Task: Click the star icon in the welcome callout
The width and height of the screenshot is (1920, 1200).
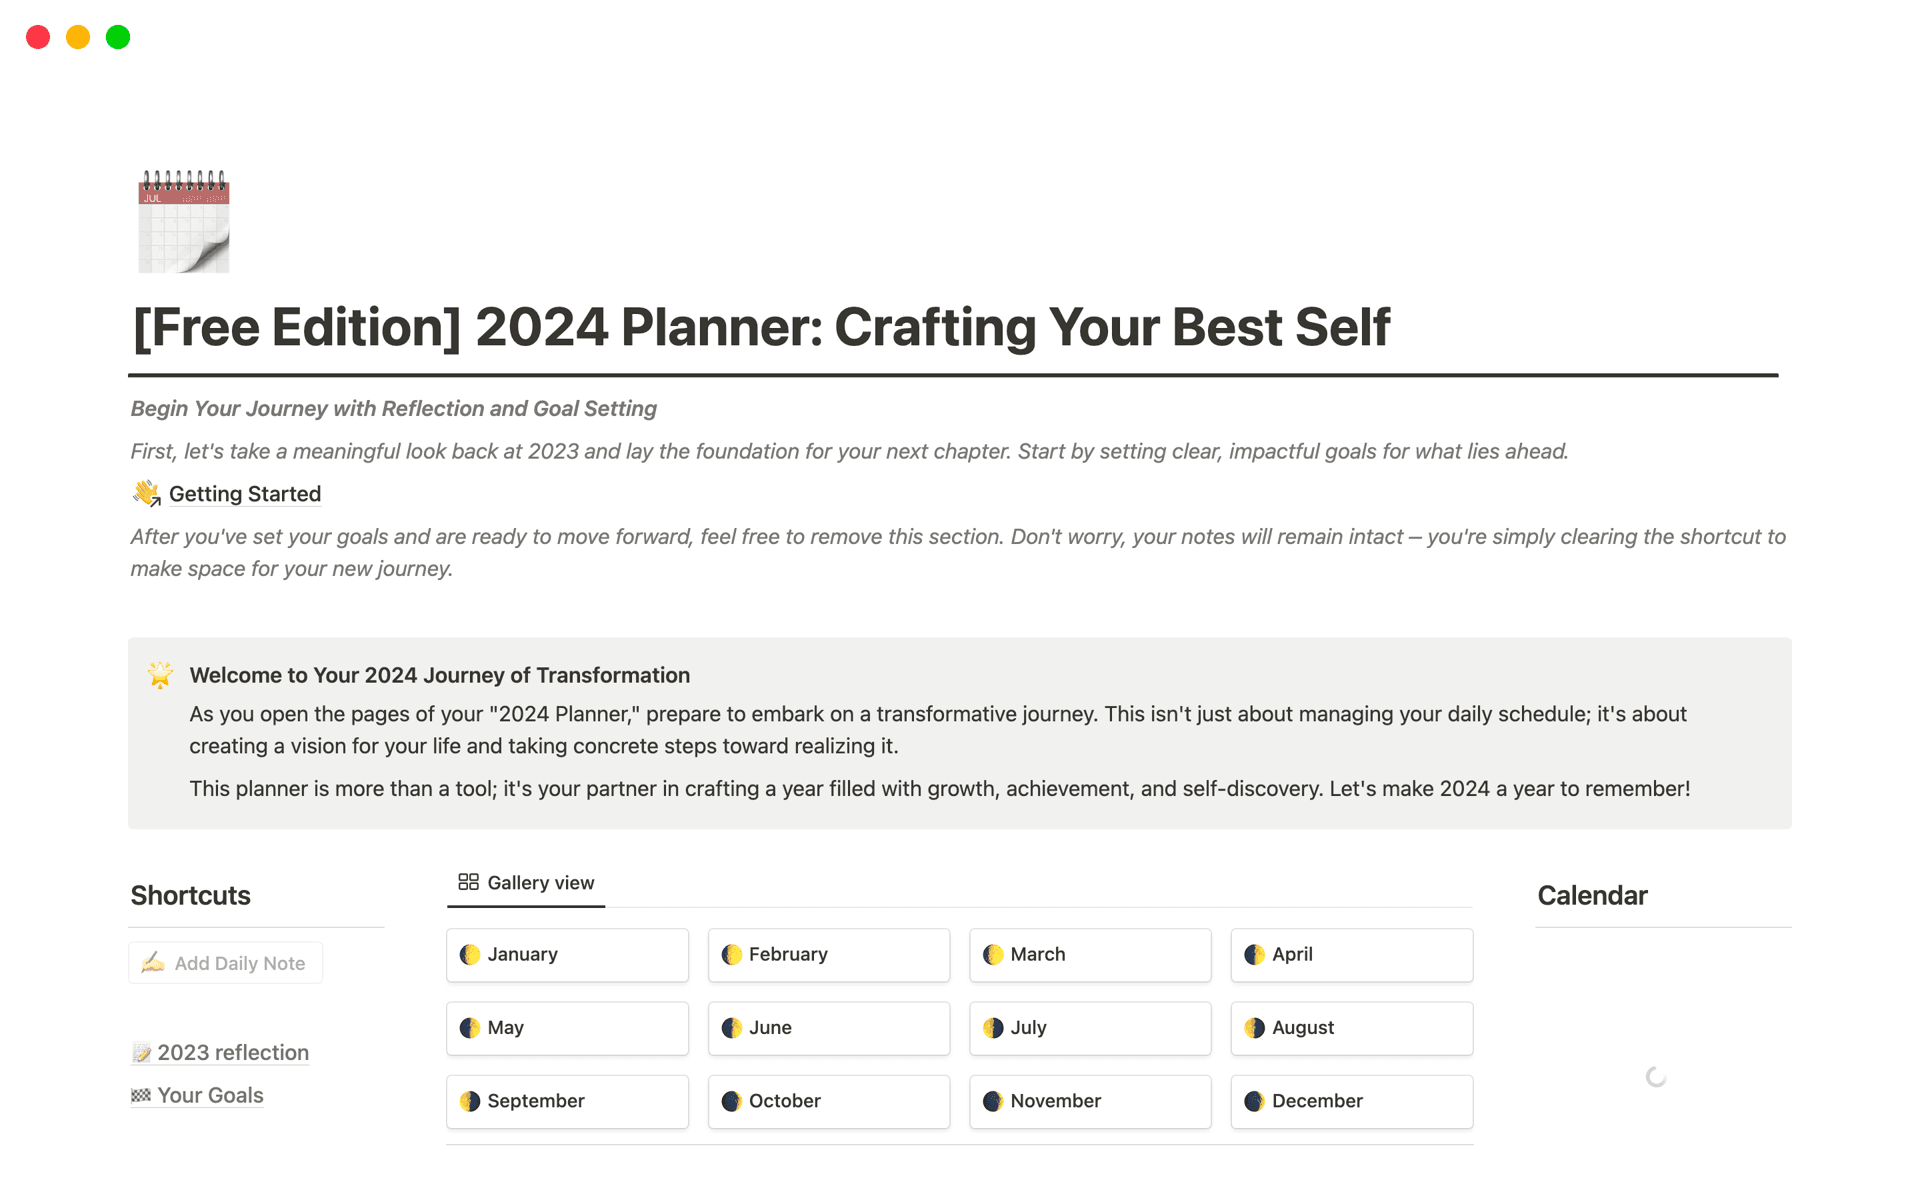Action: click(160, 675)
